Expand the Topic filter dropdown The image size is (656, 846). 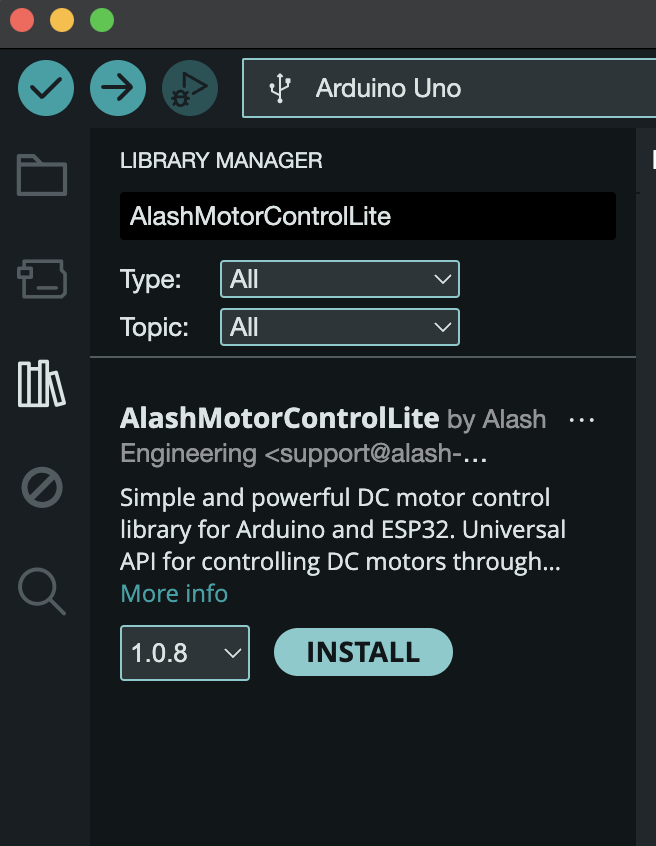tap(339, 327)
